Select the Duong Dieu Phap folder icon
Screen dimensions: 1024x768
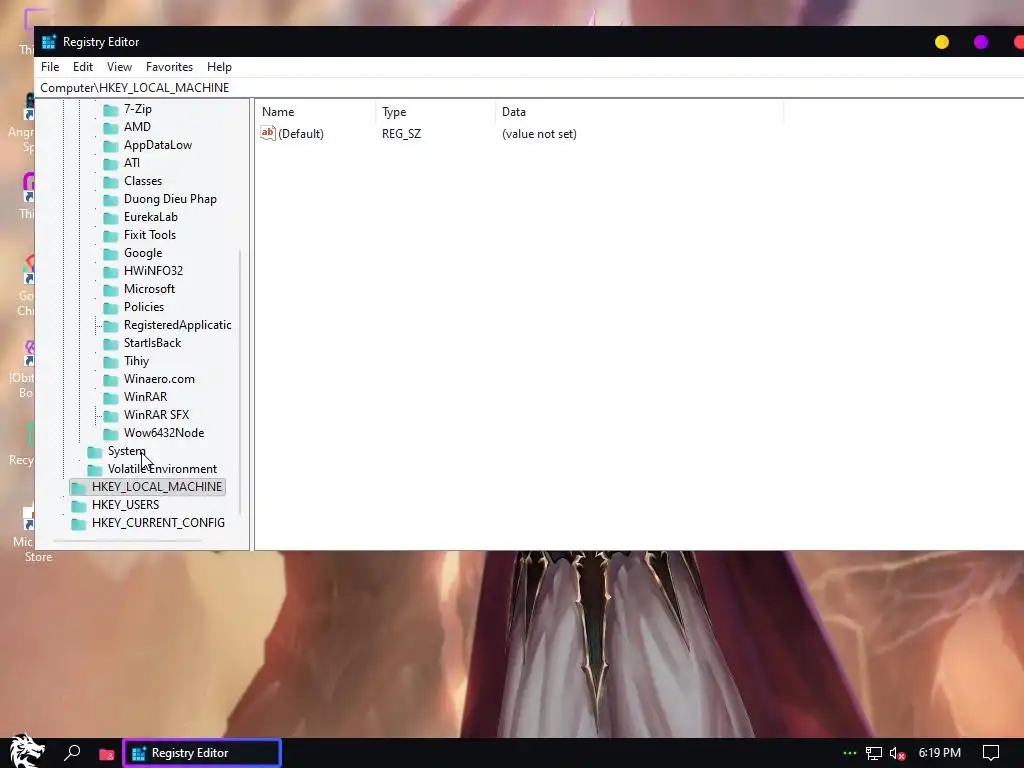click(111, 199)
